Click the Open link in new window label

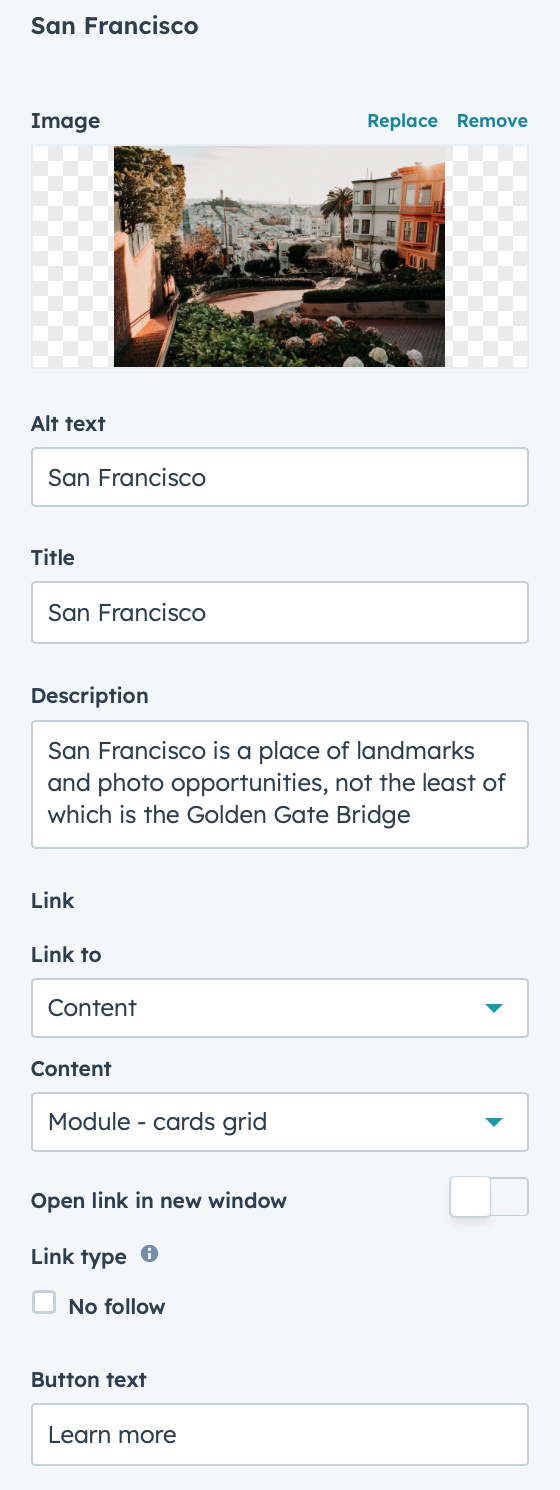click(159, 1200)
